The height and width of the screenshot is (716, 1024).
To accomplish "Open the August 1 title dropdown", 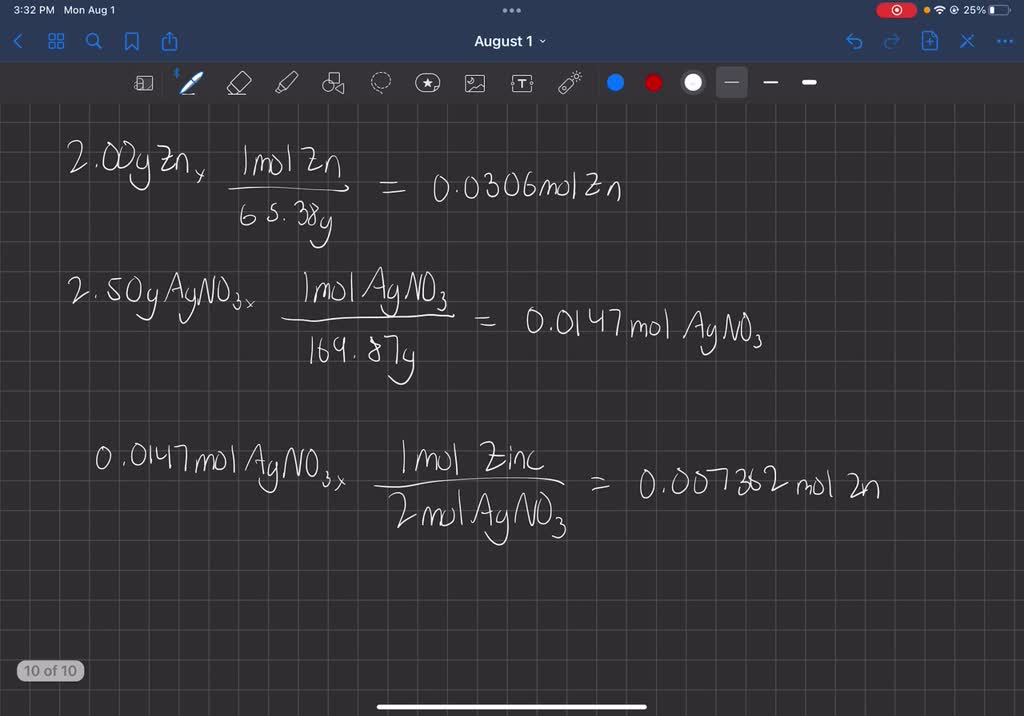I will coord(511,41).
